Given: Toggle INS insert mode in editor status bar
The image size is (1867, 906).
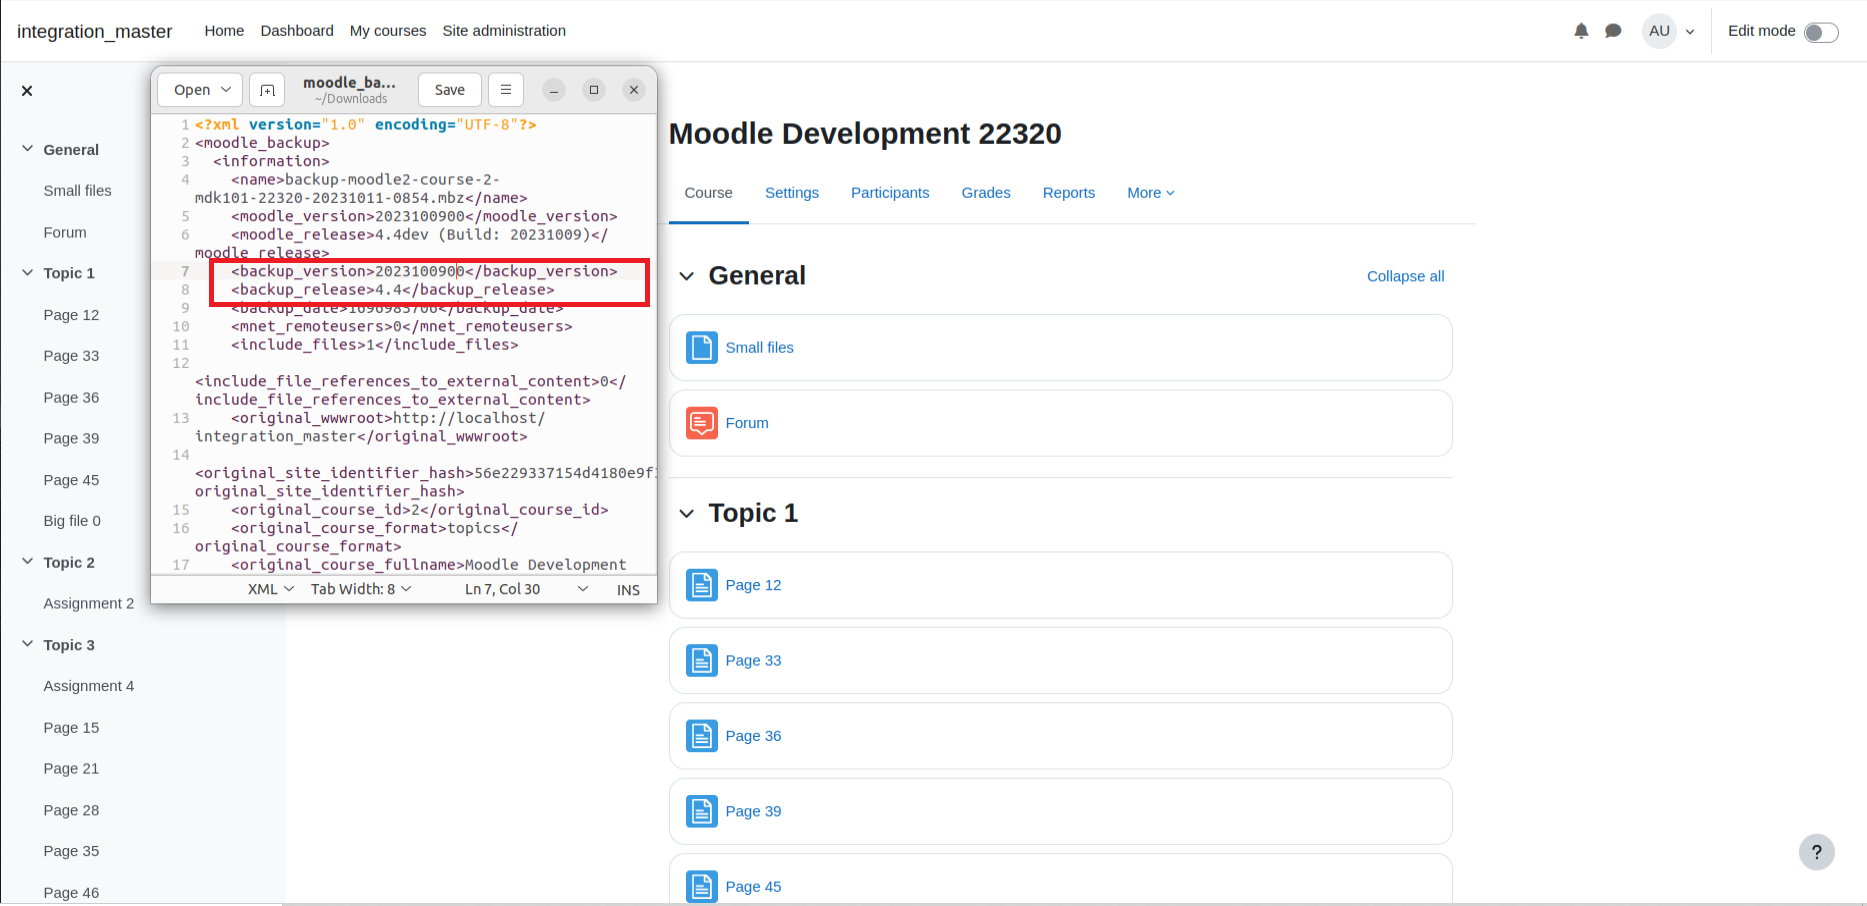Looking at the screenshot, I should pyautogui.click(x=628, y=590).
